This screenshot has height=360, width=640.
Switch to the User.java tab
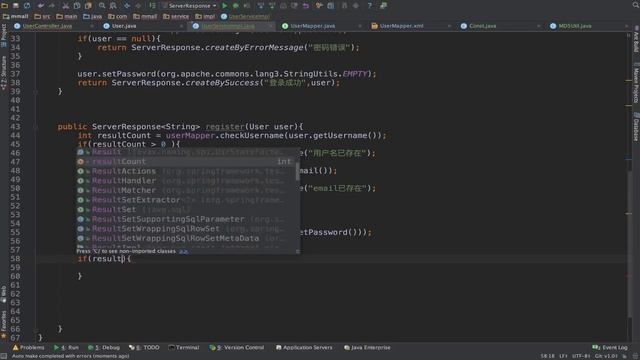coord(124,26)
